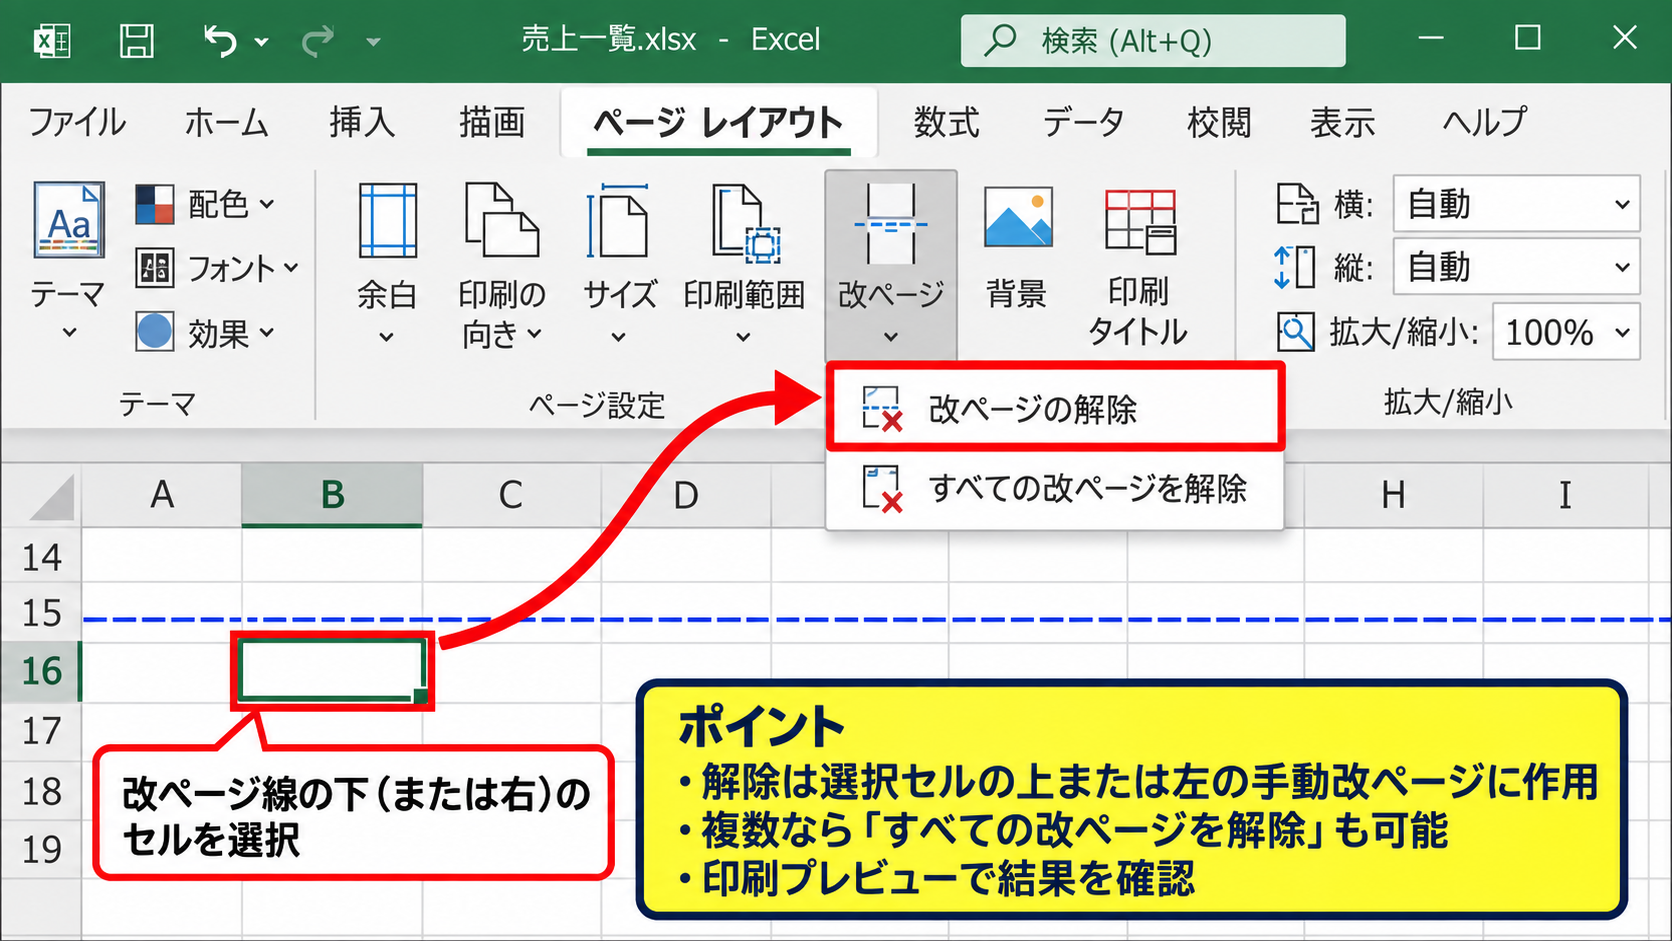
Task: Open 印刷タイトル print titles settings
Action: point(1138,267)
